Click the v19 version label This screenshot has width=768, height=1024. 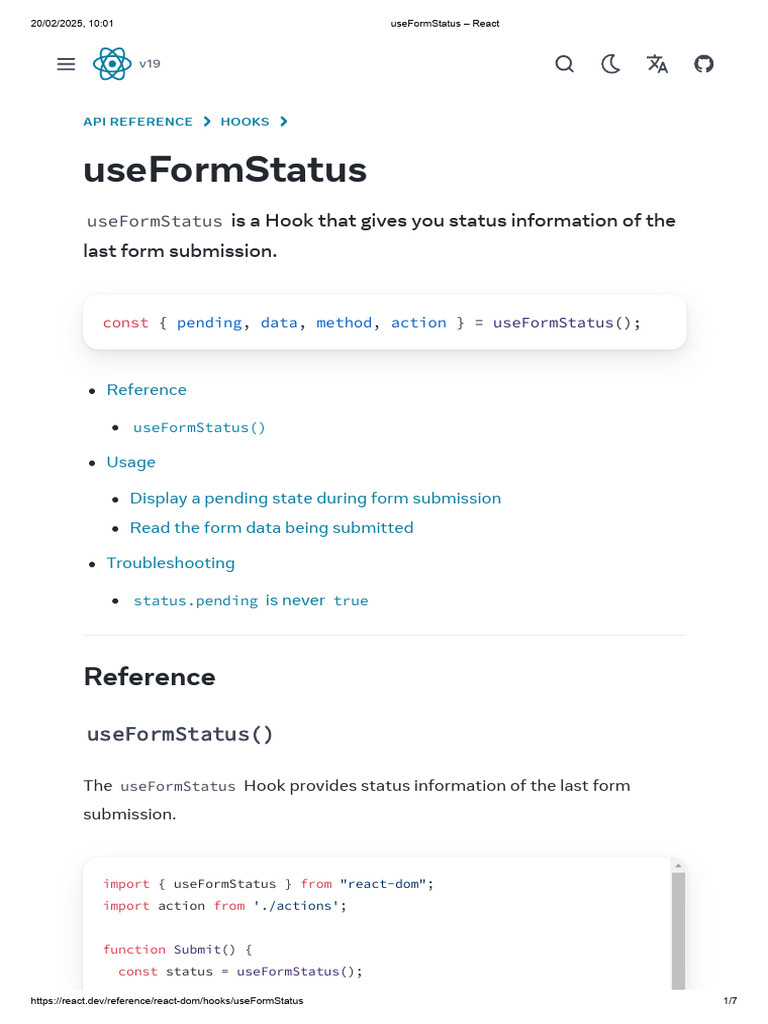[x=150, y=64]
